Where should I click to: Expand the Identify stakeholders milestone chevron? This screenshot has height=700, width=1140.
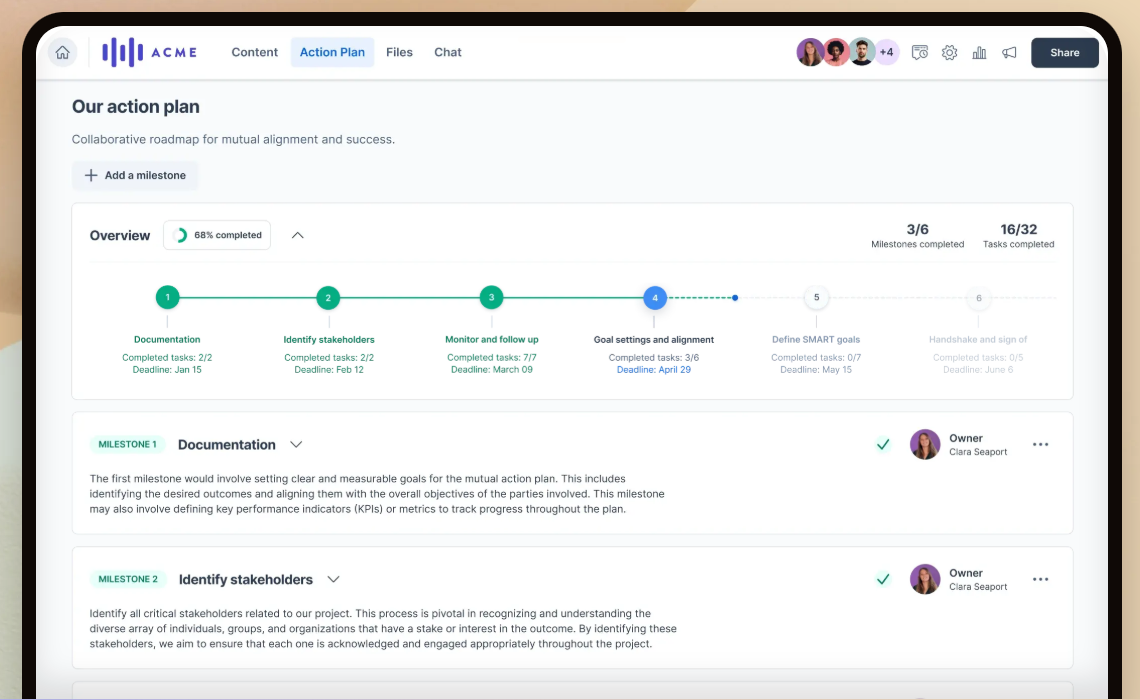pos(333,579)
